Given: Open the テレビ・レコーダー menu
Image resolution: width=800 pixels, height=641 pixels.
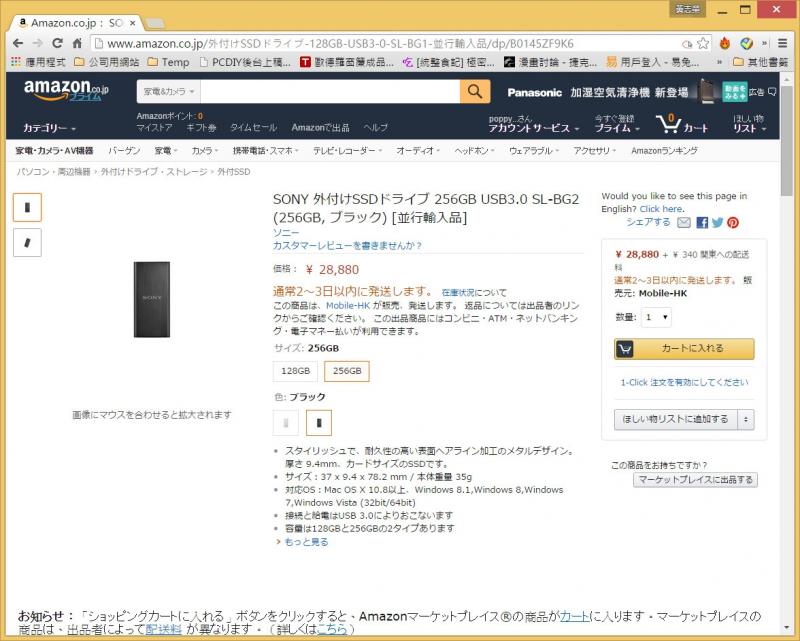Looking at the screenshot, I should 347,151.
